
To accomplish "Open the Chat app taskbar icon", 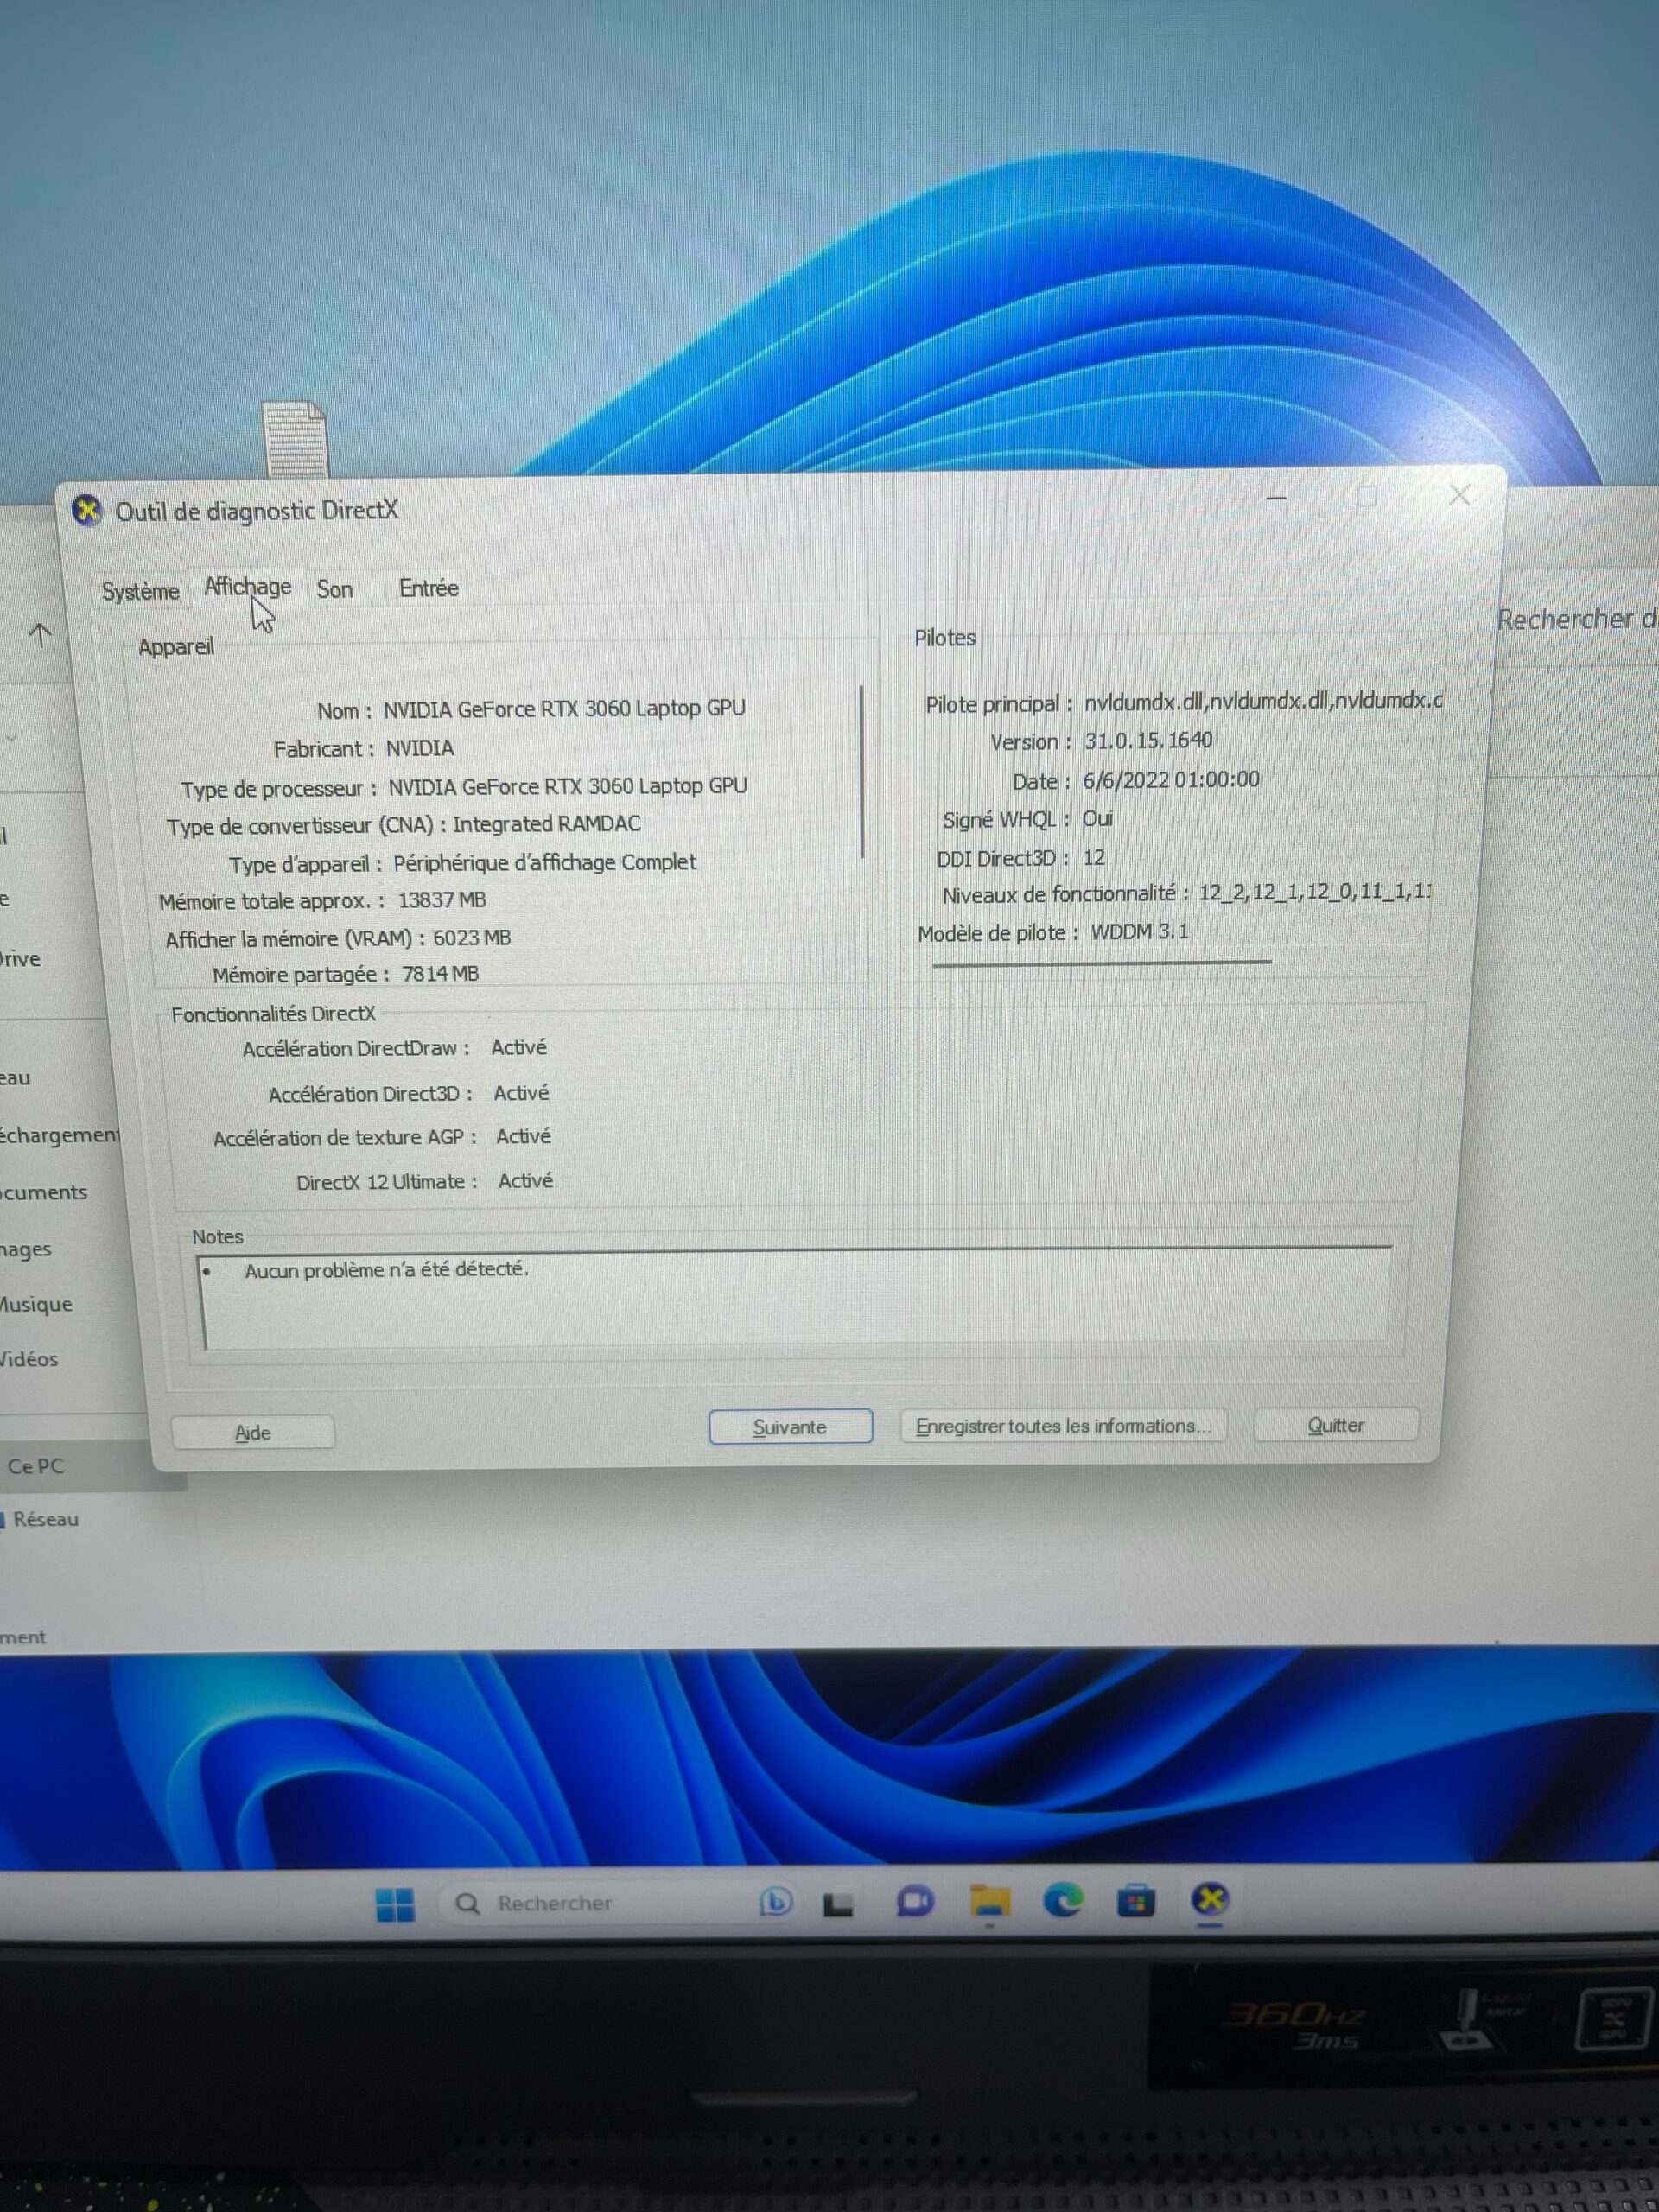I will click(915, 1901).
